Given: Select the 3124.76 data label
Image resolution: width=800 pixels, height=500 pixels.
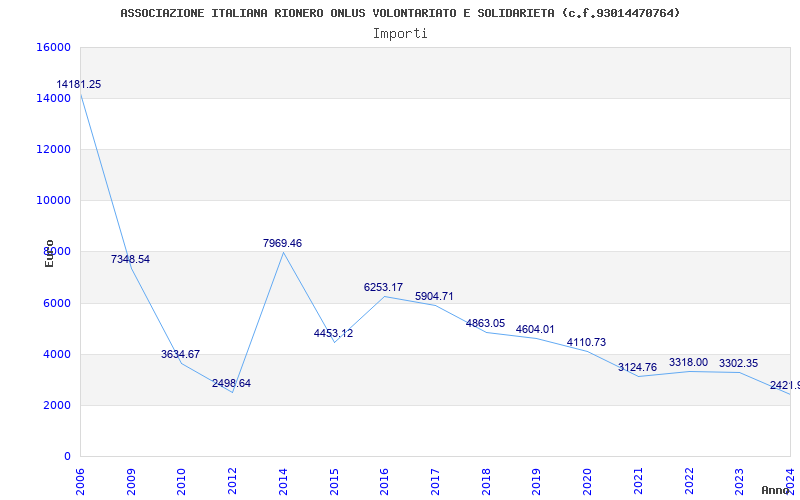Looking at the screenshot, I should (x=637, y=367).
